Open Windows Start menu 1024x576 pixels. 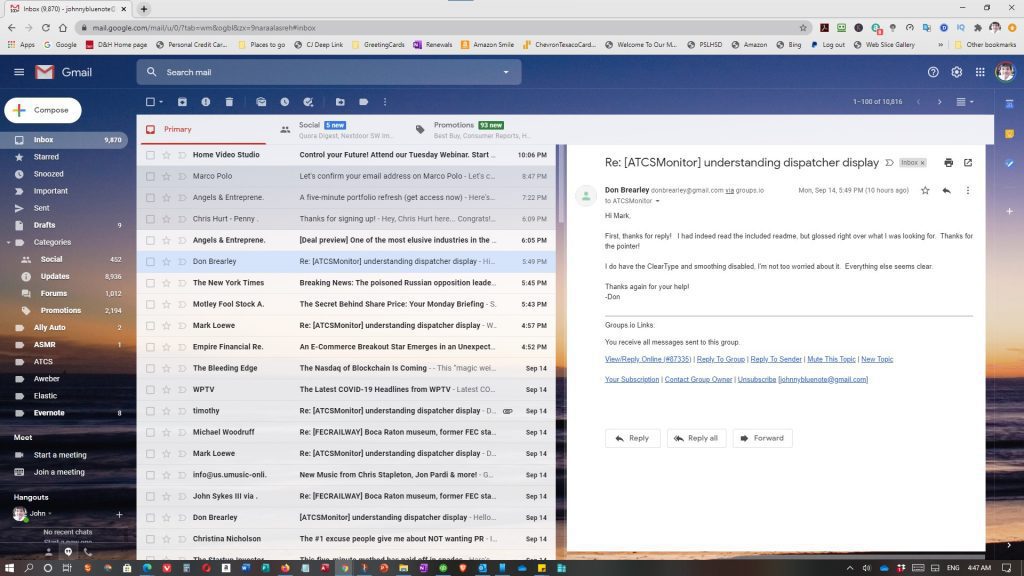coord(9,568)
